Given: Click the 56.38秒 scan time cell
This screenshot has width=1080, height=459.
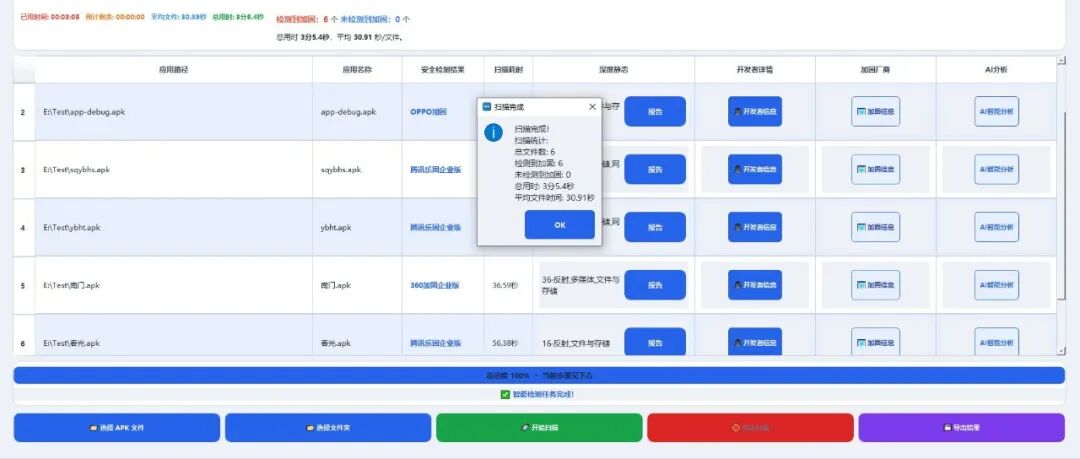Looking at the screenshot, I should (x=508, y=336).
